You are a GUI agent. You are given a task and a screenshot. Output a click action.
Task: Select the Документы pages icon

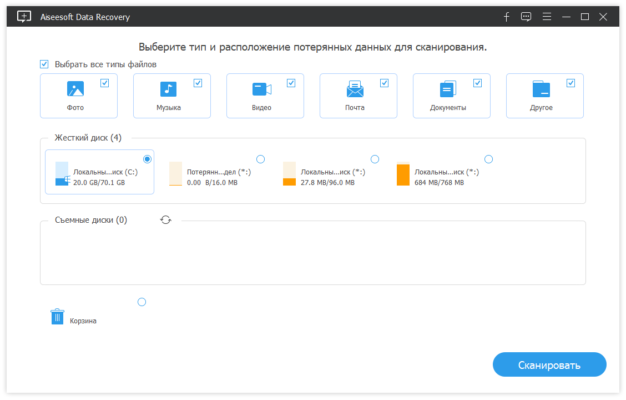pyautogui.click(x=448, y=89)
